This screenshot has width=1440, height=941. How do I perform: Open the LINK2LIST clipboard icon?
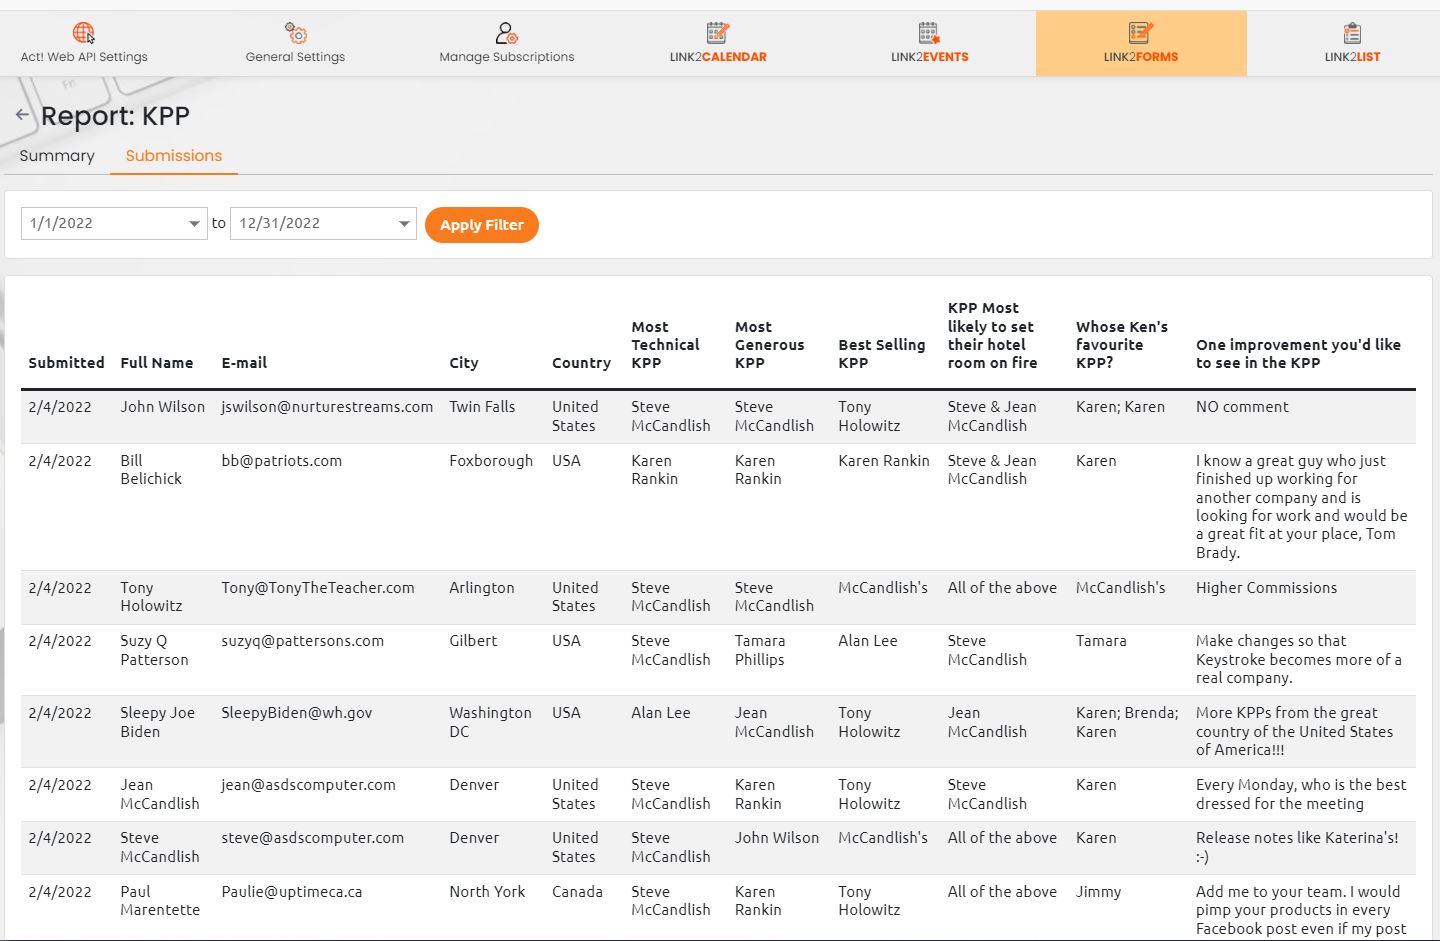[x=1352, y=33]
